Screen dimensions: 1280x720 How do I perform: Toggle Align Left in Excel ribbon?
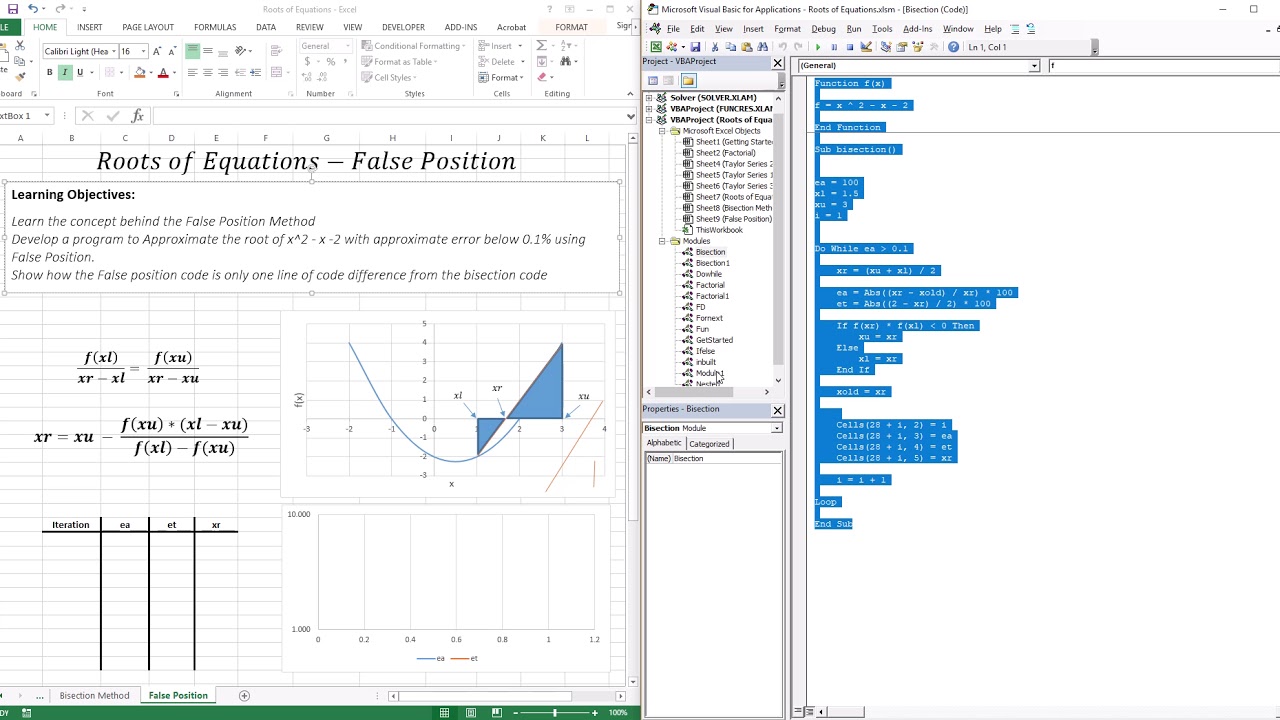(x=192, y=72)
